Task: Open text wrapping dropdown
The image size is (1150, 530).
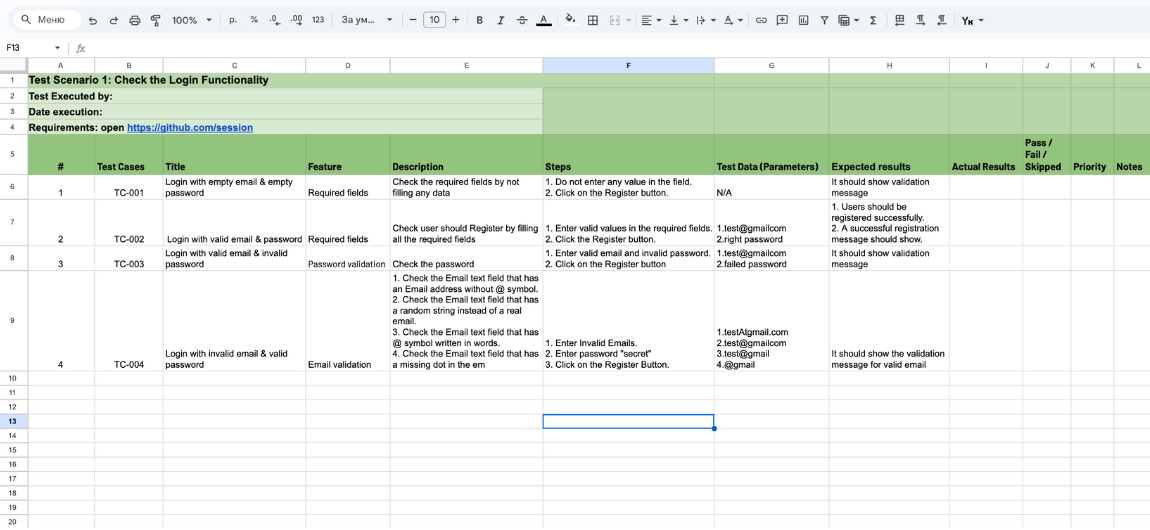Action: [x=705, y=21]
